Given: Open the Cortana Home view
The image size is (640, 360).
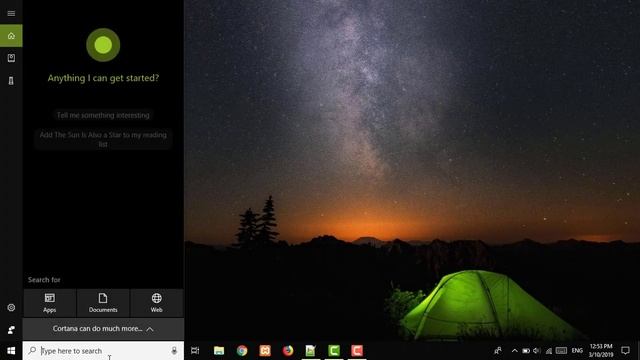Looking at the screenshot, I should click(x=11, y=36).
